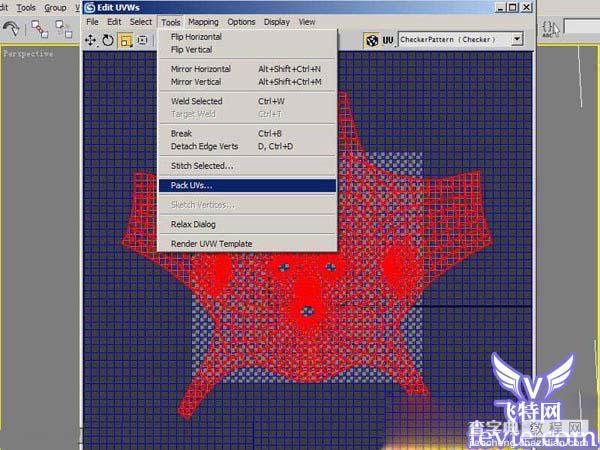Screen dimensions: 600x450
Task: Choose Flip Horizontal from Tools menu
Action: click(x=247, y=37)
